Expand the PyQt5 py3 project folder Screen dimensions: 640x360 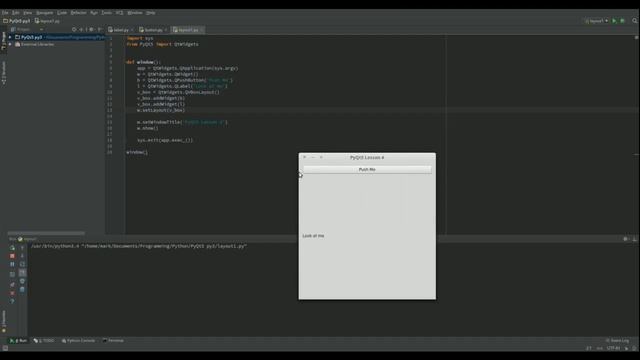coord(10,37)
